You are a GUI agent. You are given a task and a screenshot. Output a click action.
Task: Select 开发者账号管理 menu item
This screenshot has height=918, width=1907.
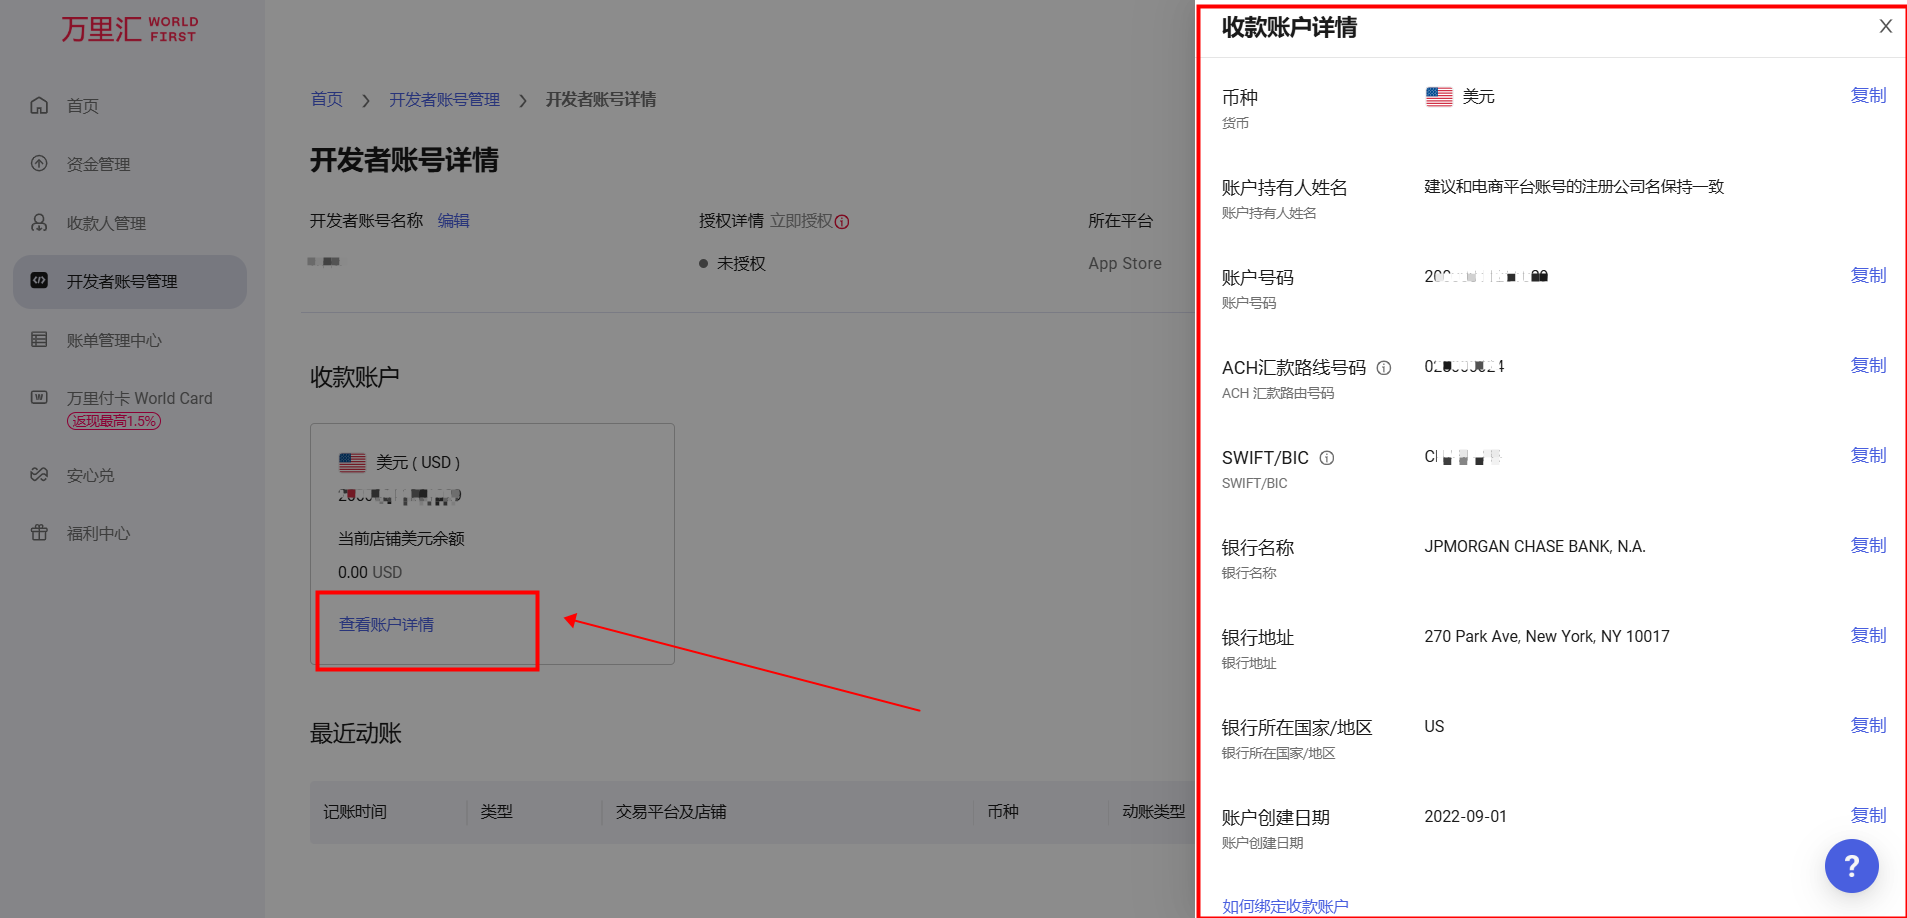tap(130, 282)
